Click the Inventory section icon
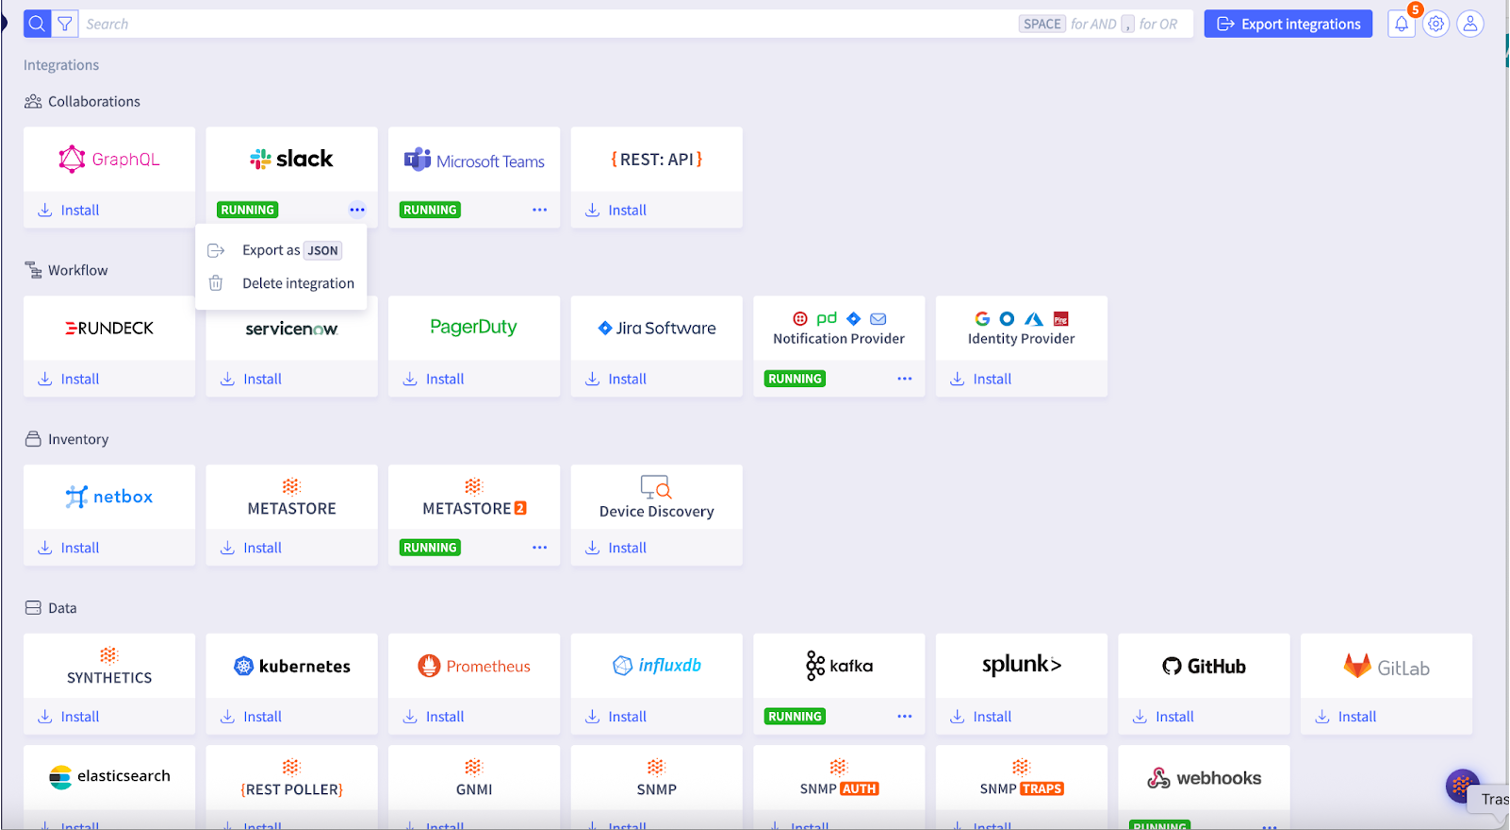 31,438
